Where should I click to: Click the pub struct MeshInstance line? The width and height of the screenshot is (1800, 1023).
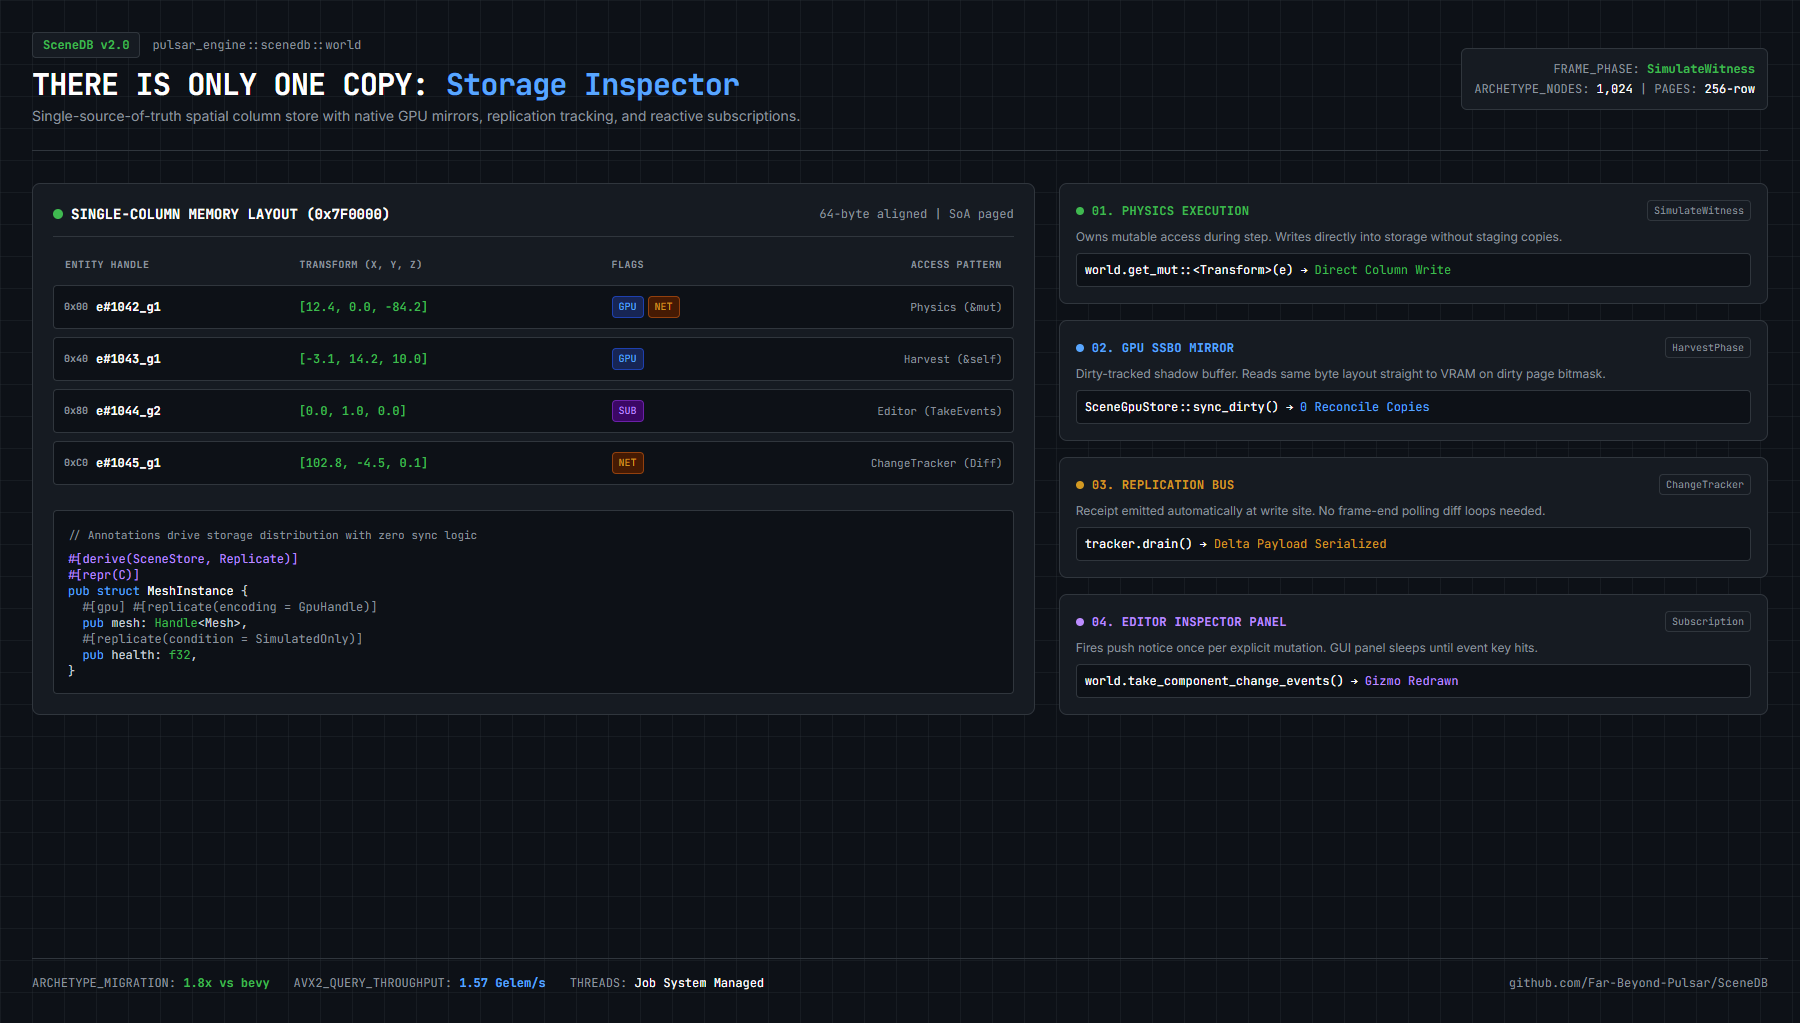coord(158,591)
